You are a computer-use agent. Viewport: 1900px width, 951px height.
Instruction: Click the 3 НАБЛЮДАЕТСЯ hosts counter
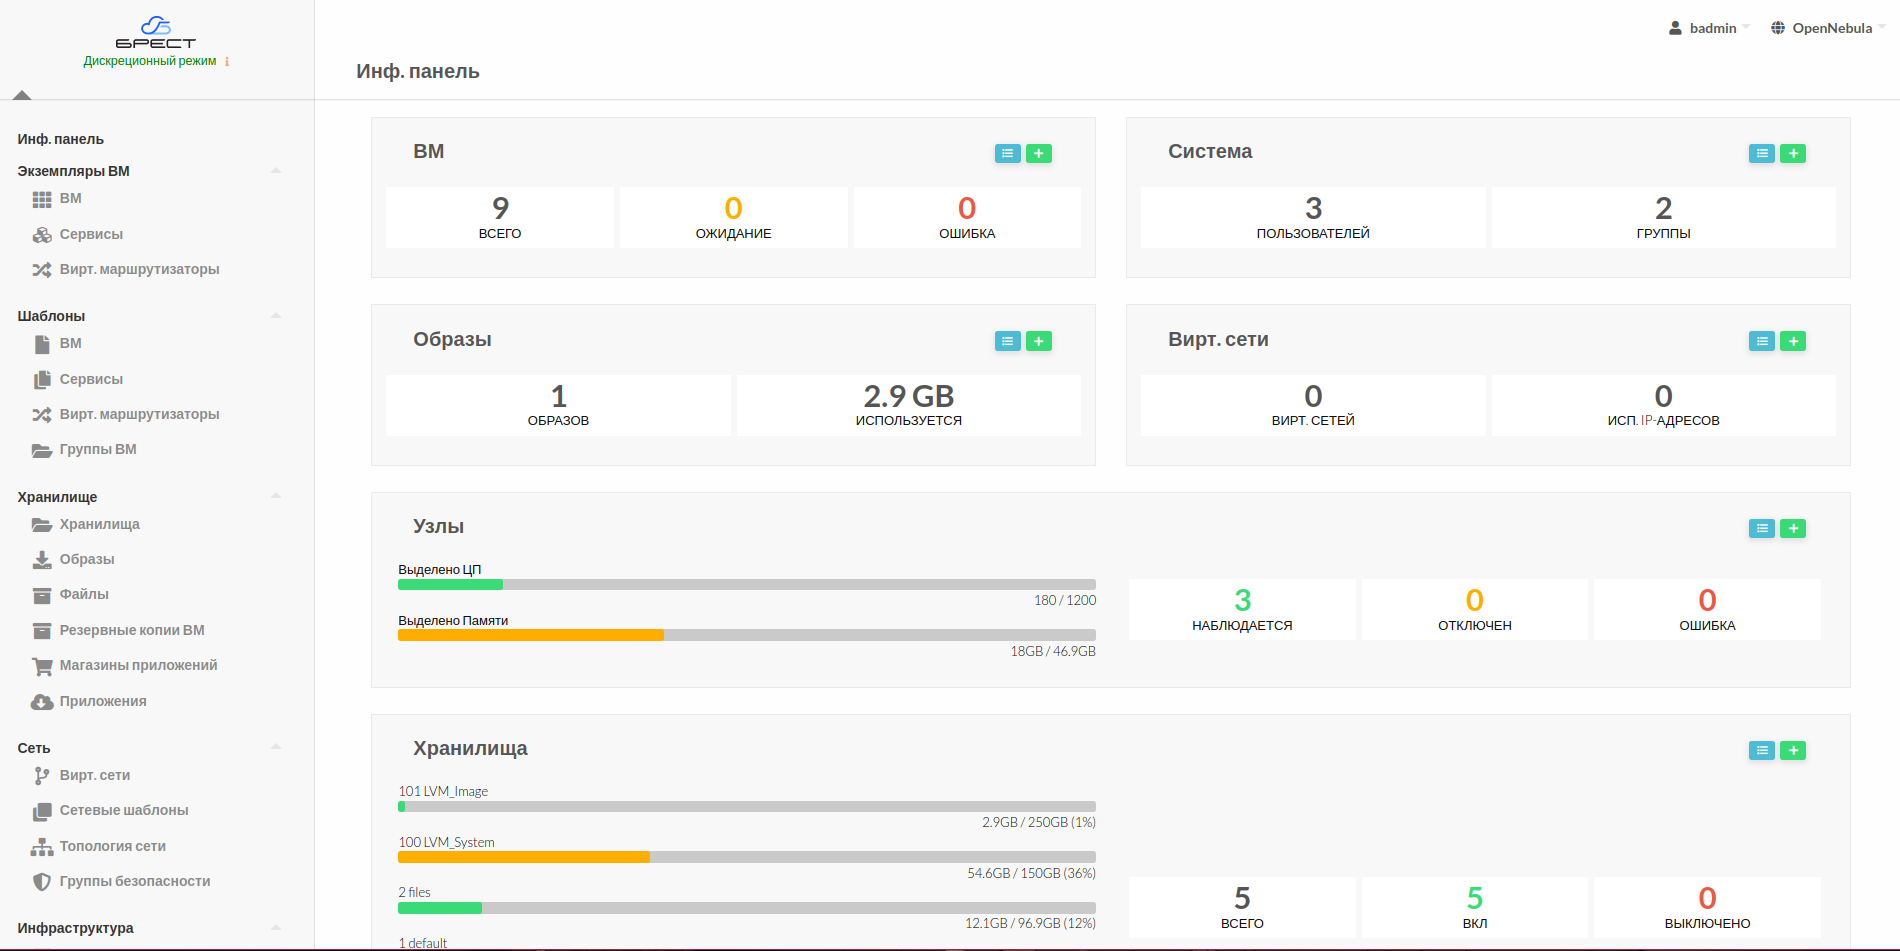(x=1242, y=609)
